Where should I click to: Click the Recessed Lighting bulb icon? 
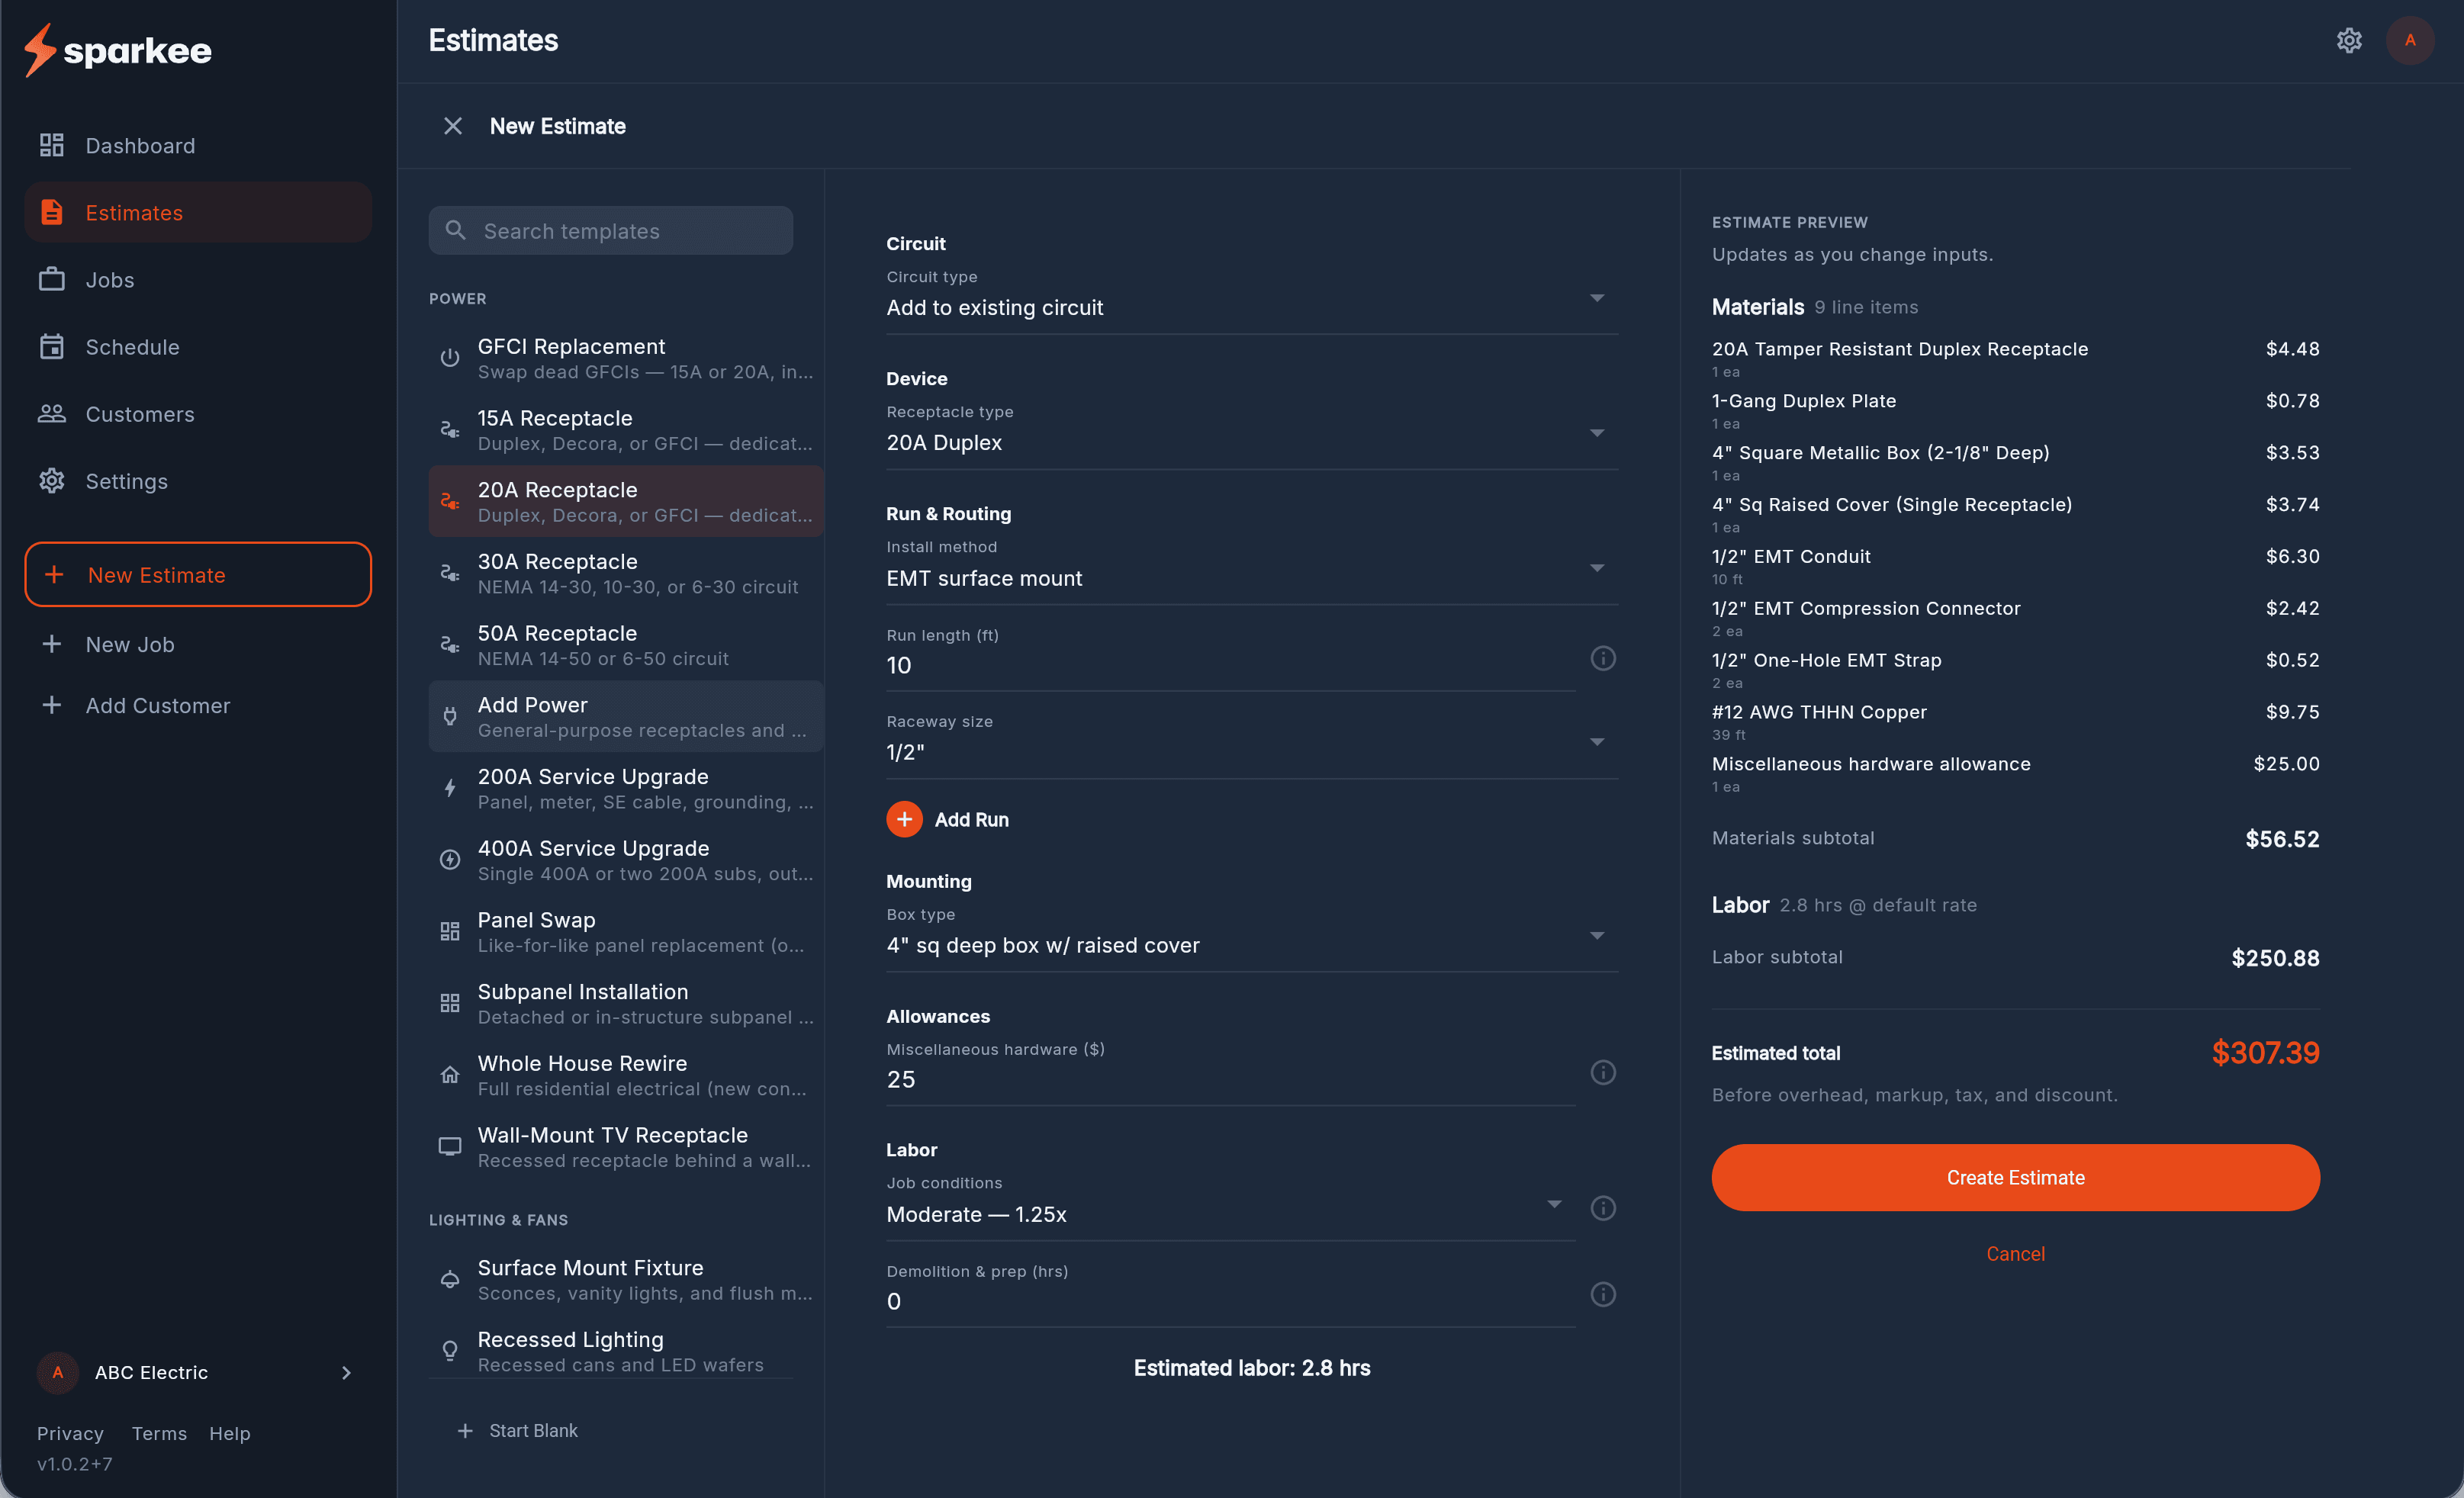[x=450, y=1351]
